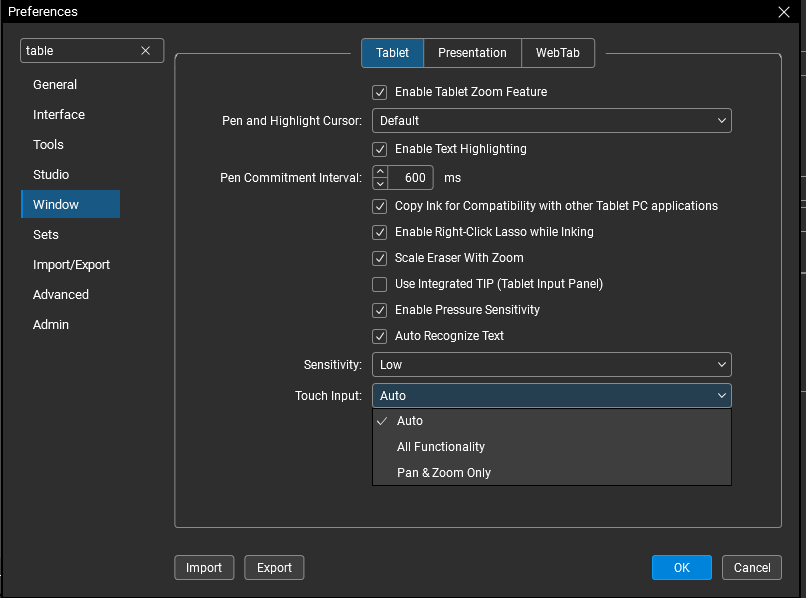The height and width of the screenshot is (598, 806).
Task: Toggle Auto Recognize Text checkbox
Action: [x=379, y=336]
